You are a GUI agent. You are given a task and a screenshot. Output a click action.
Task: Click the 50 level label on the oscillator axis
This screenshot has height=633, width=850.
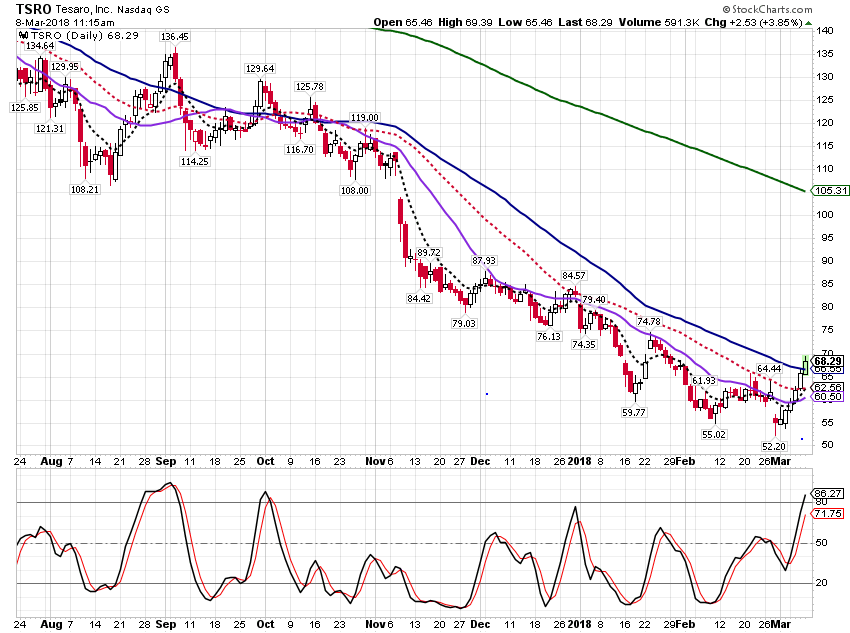821,543
